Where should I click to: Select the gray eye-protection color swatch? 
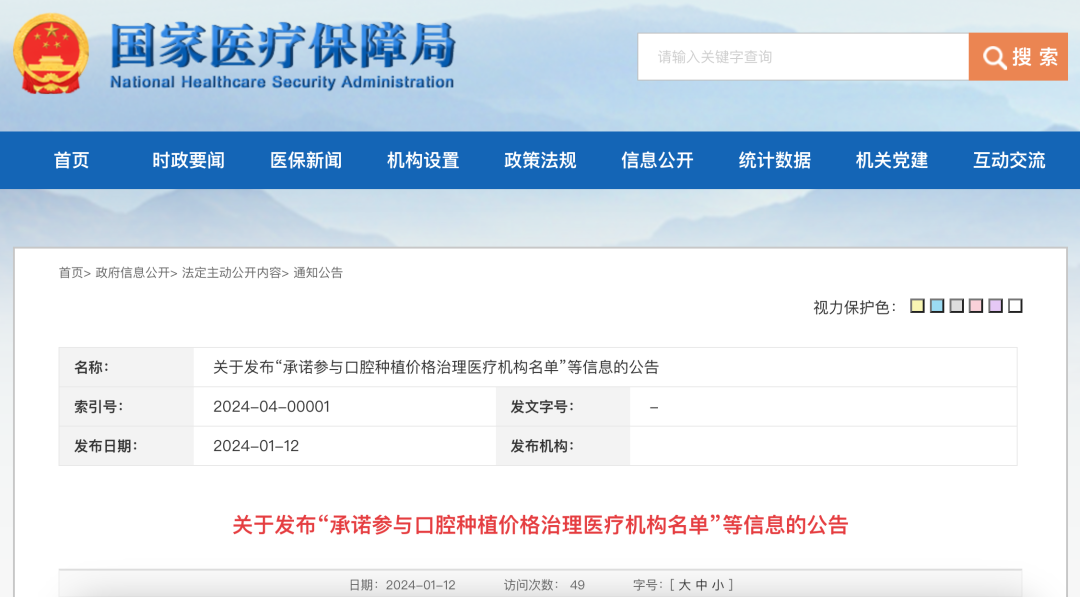tap(956, 306)
